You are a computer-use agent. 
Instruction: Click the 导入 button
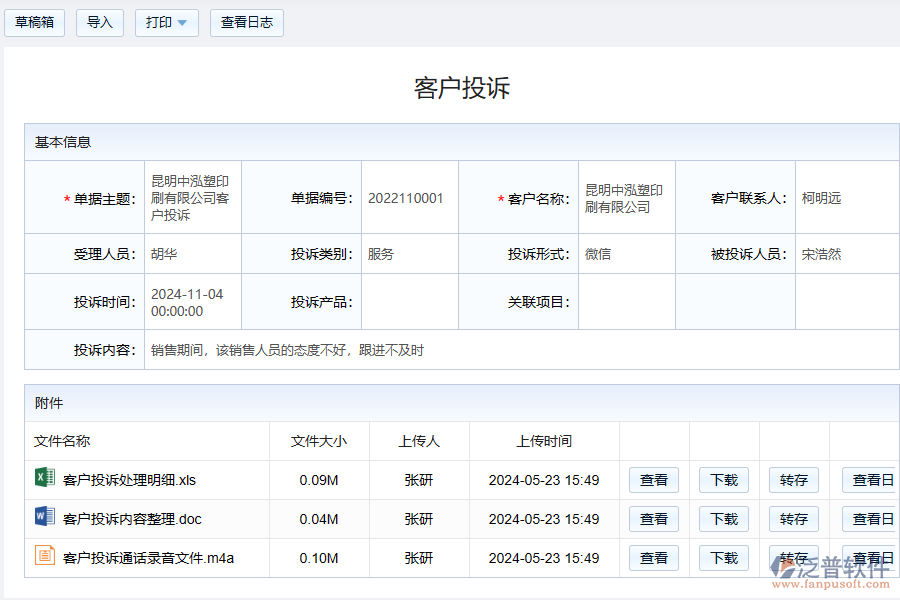coord(99,23)
